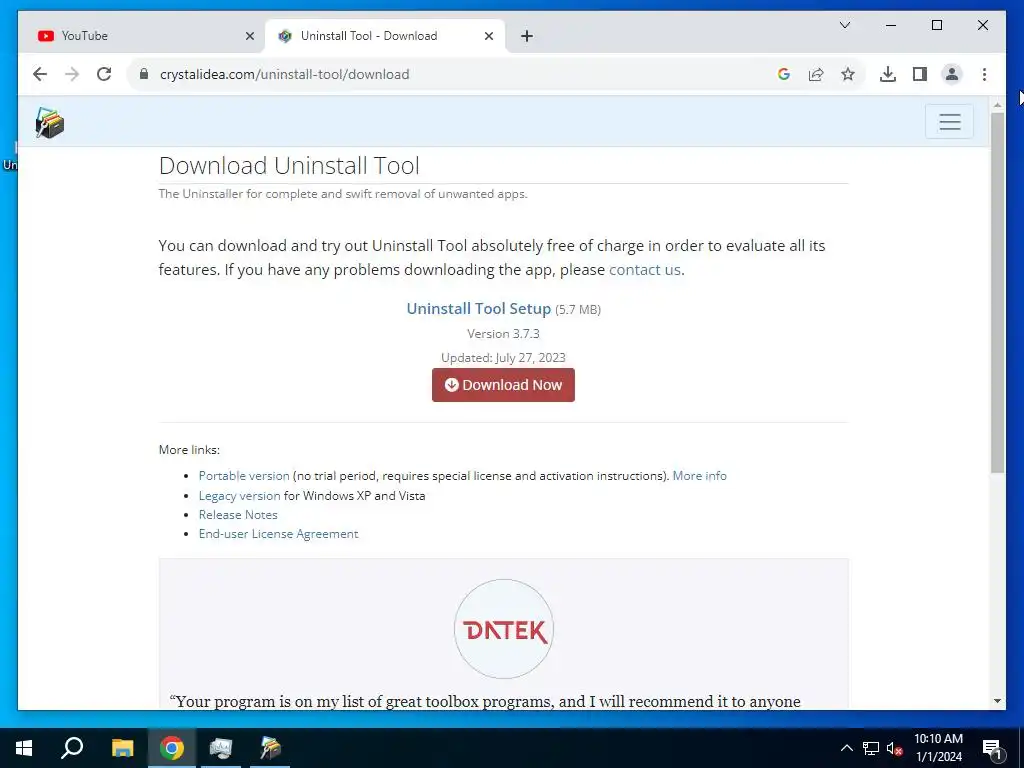Open the Uninstall Tool Setup link
The image size is (1024, 768).
point(479,308)
